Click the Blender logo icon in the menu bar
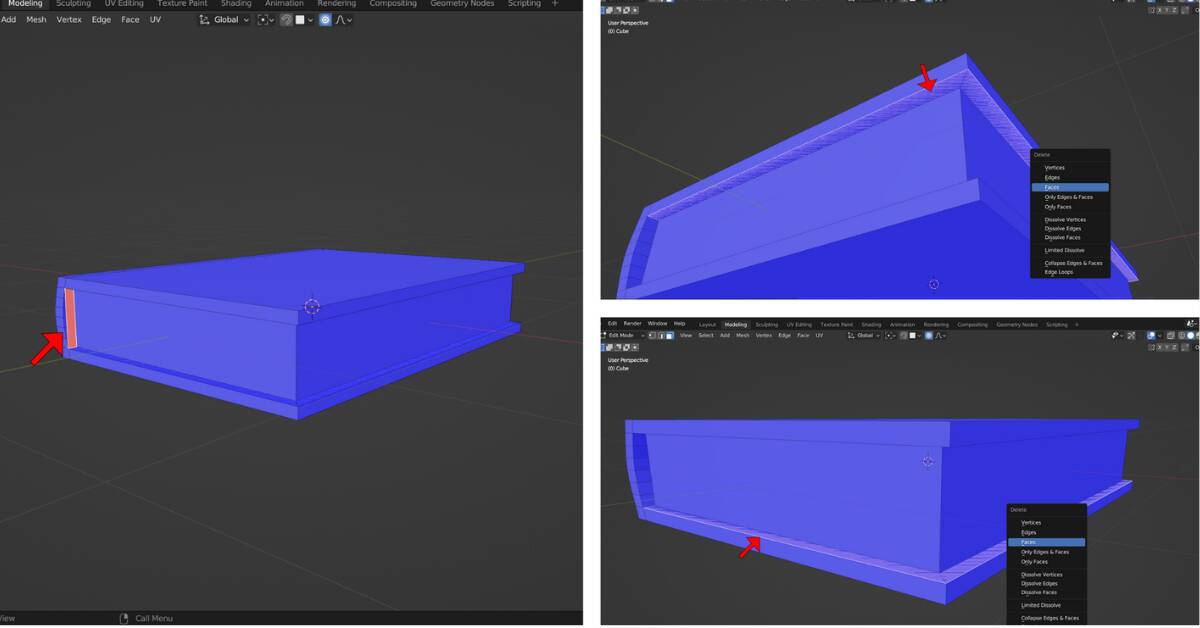 pyautogui.click(x=603, y=323)
